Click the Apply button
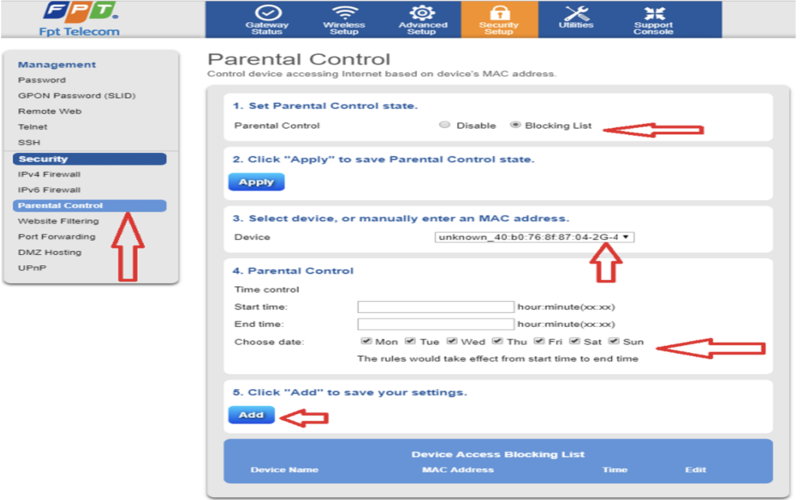This screenshot has height=500, width=800. click(256, 182)
